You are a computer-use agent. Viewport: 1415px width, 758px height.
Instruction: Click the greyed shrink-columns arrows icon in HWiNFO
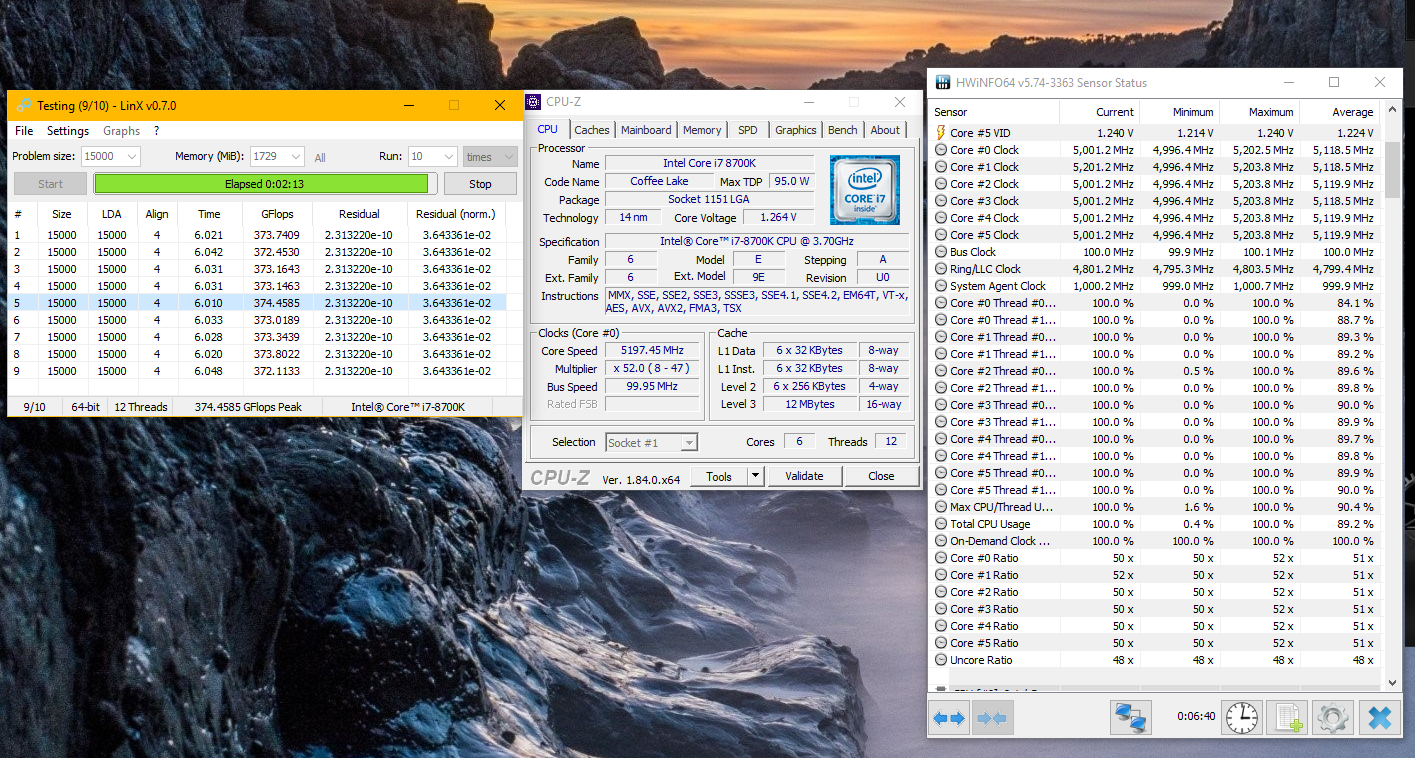[x=991, y=718]
